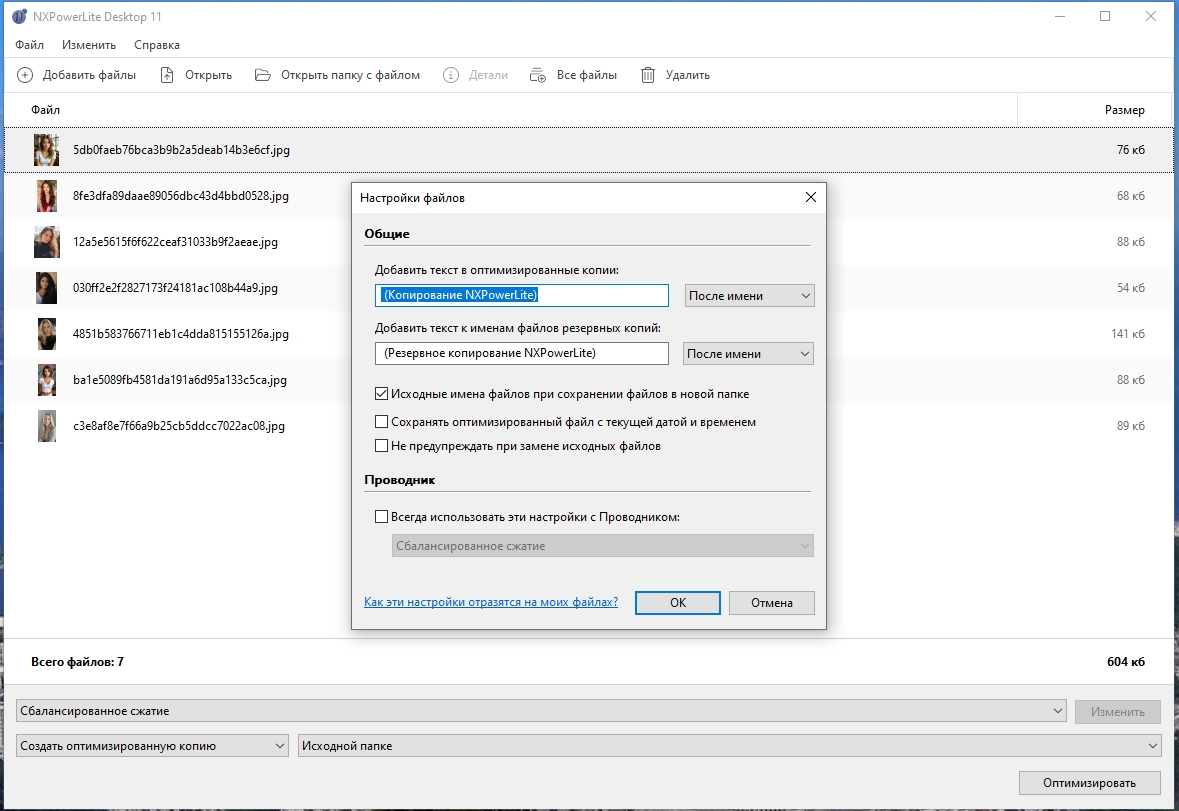
Task: Open the Файл menu
Action: pyautogui.click(x=29, y=45)
